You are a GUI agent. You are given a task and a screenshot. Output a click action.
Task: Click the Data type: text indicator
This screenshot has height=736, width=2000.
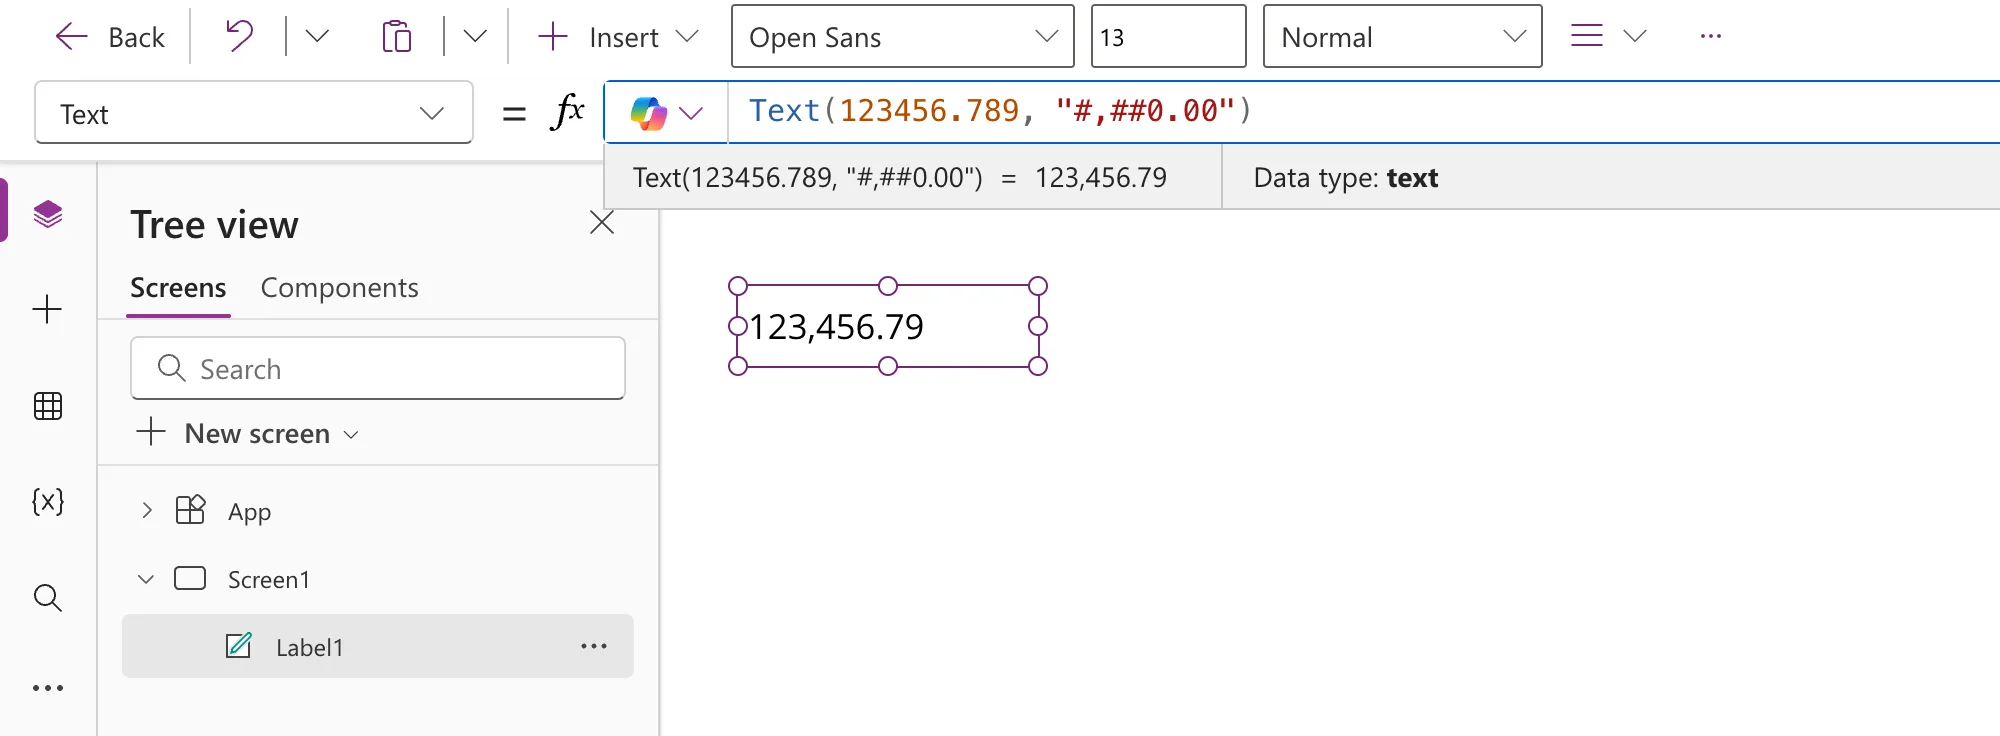1346,178
